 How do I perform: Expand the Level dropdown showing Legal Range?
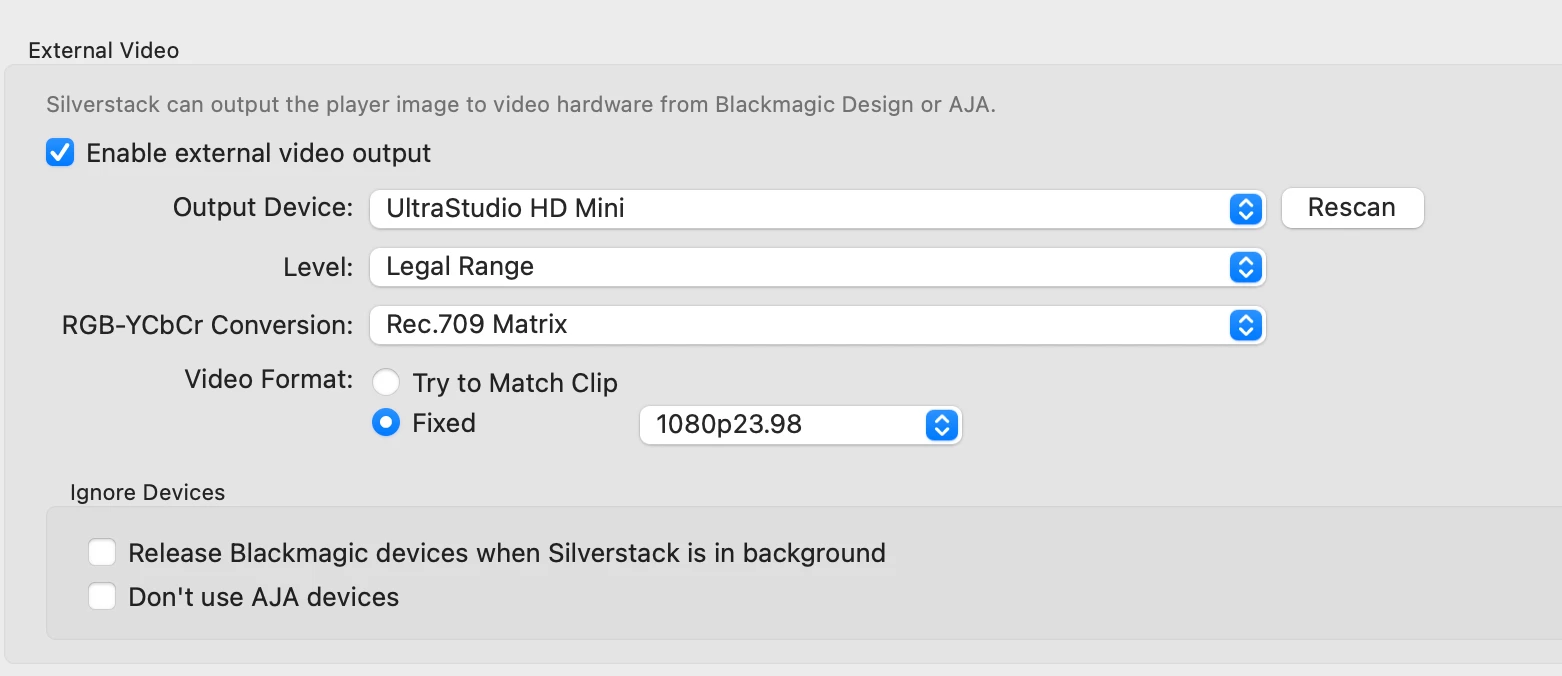point(800,267)
